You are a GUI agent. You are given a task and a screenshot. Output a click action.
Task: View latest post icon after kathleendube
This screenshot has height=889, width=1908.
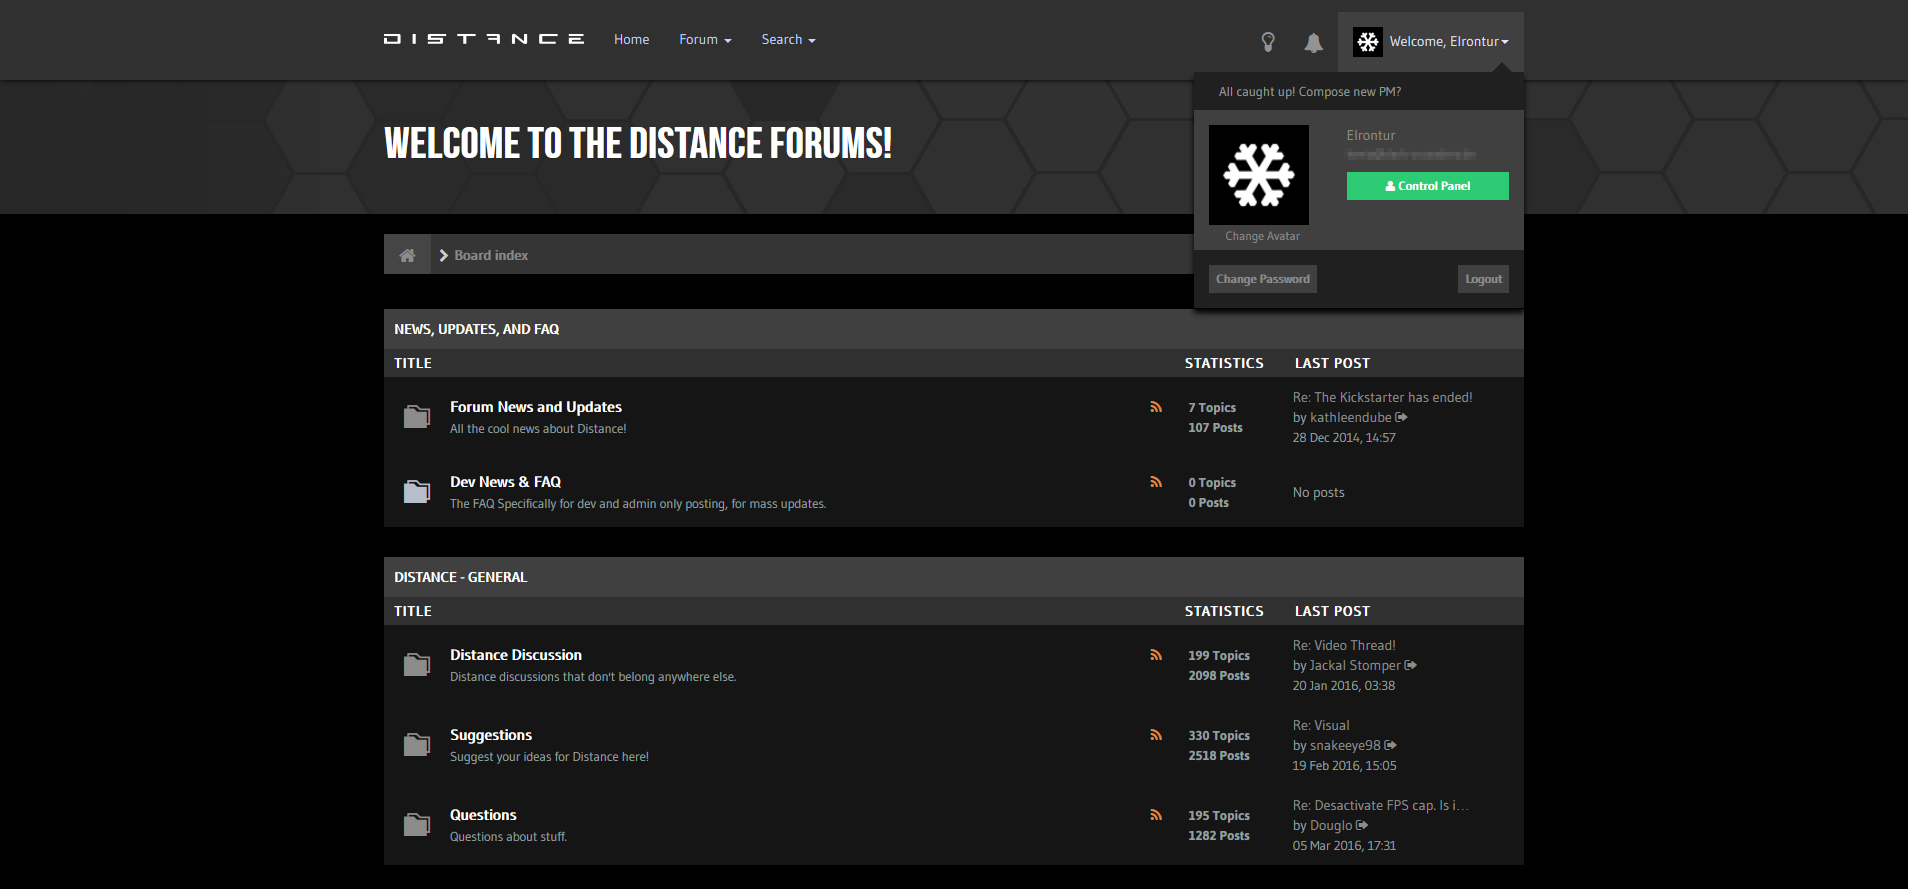tap(1402, 417)
